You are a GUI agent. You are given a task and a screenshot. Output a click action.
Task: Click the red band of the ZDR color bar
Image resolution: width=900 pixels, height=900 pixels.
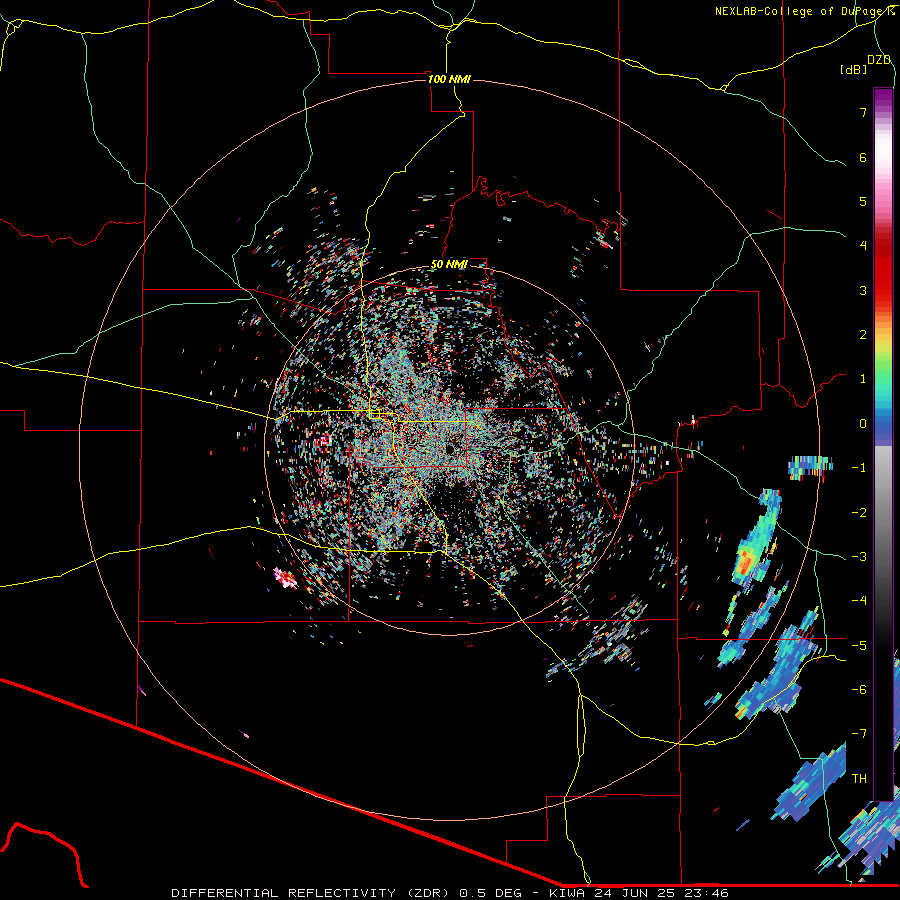[883, 270]
